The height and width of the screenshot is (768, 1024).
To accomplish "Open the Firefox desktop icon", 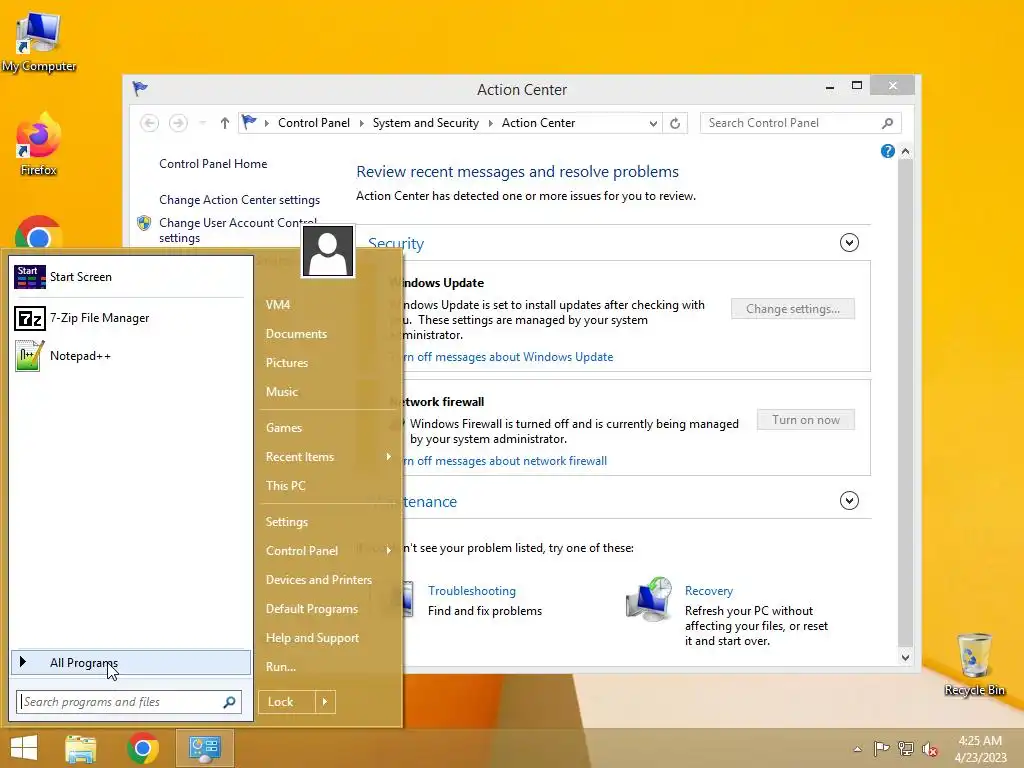I will 39,144.
